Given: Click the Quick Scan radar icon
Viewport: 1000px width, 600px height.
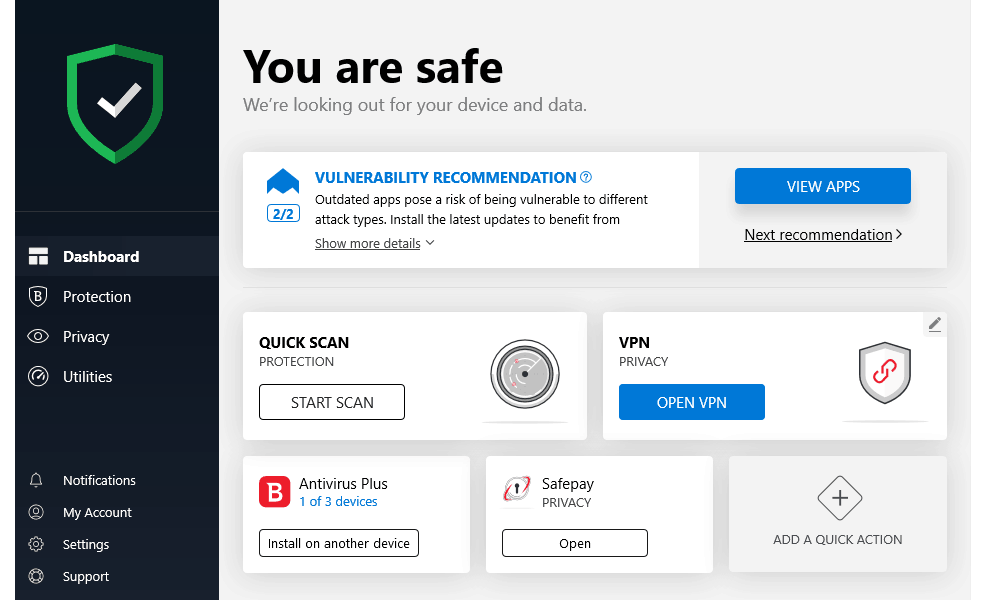Looking at the screenshot, I should click(525, 374).
